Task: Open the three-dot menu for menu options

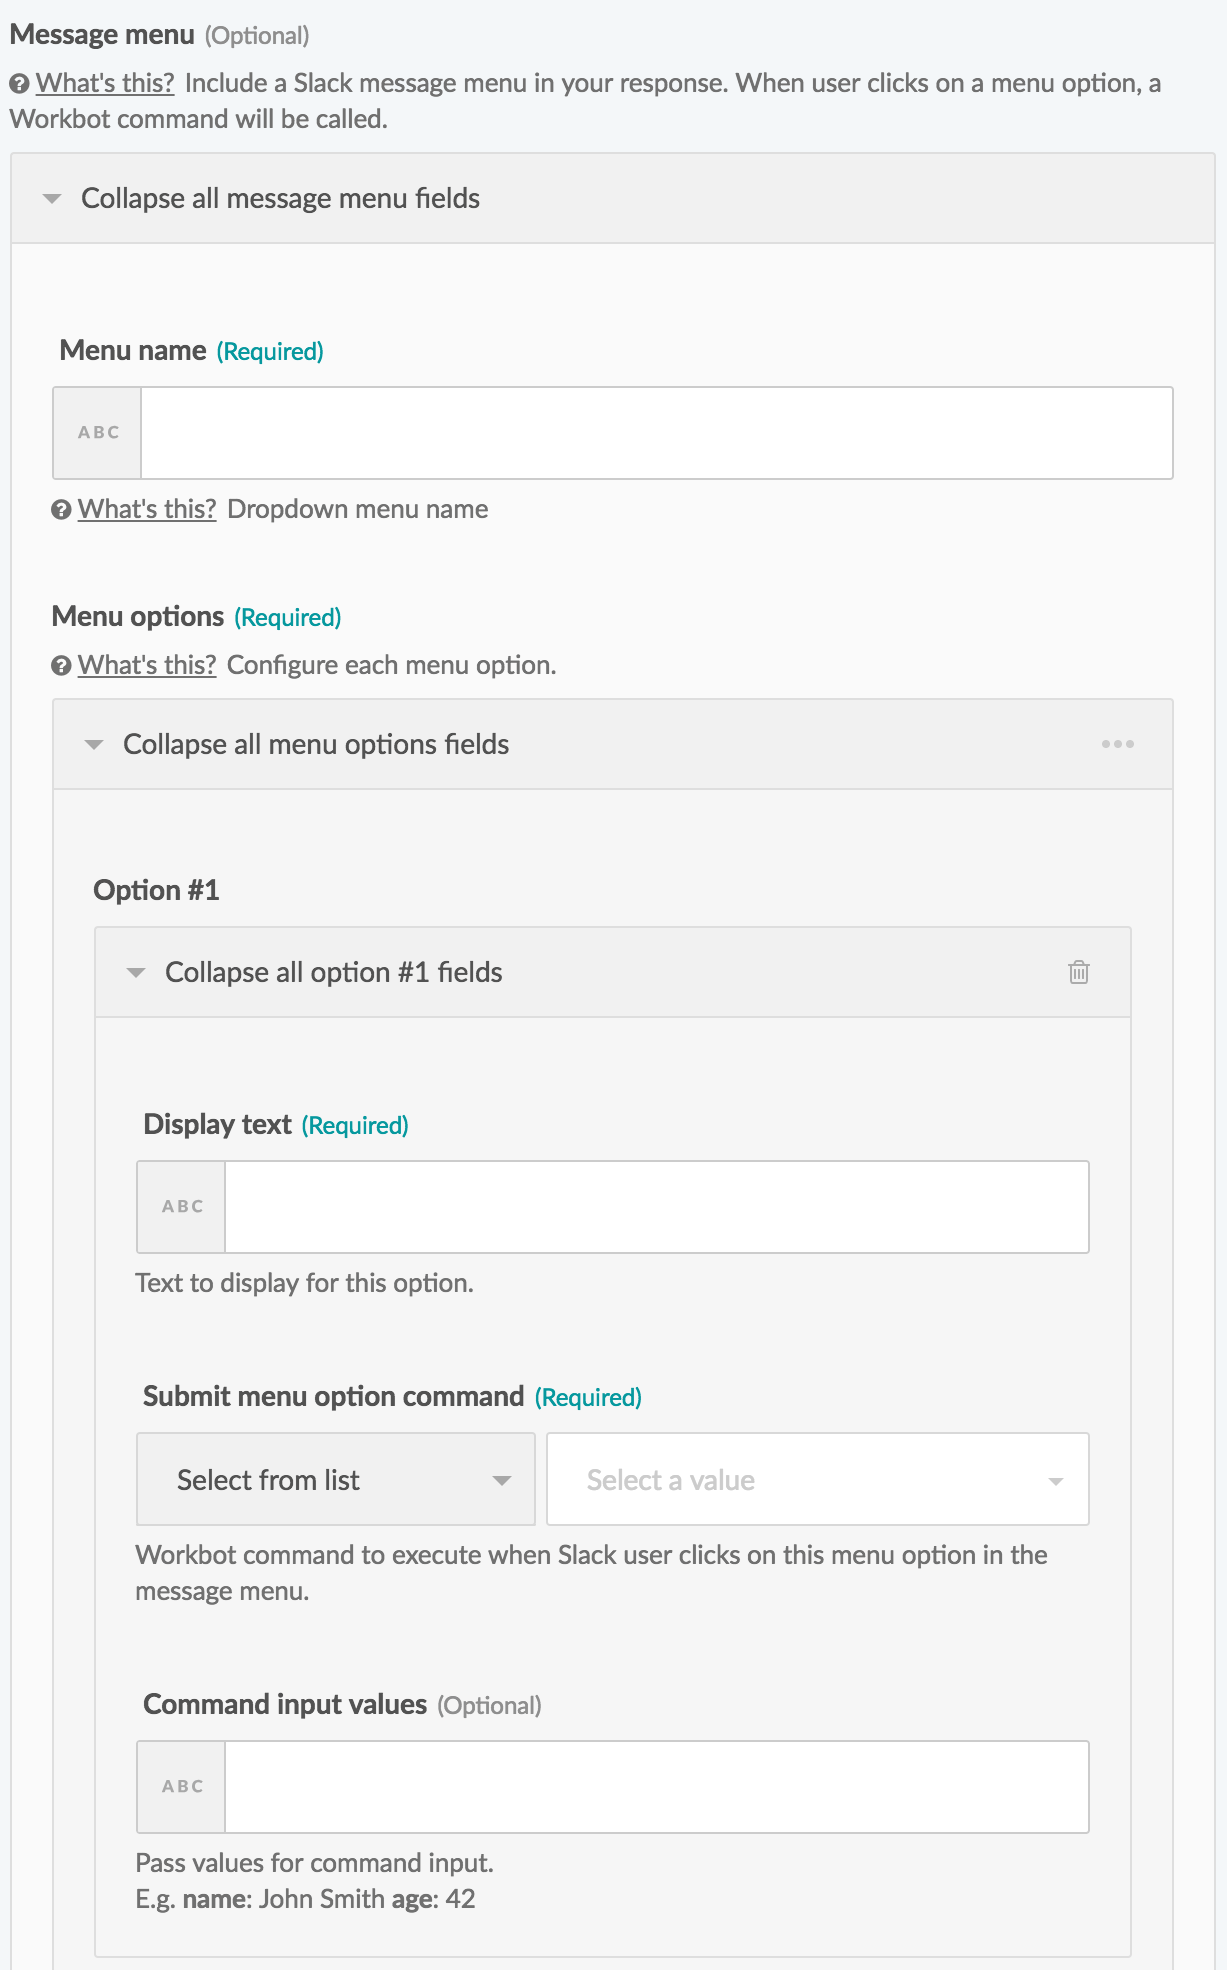Action: pos(1117,744)
